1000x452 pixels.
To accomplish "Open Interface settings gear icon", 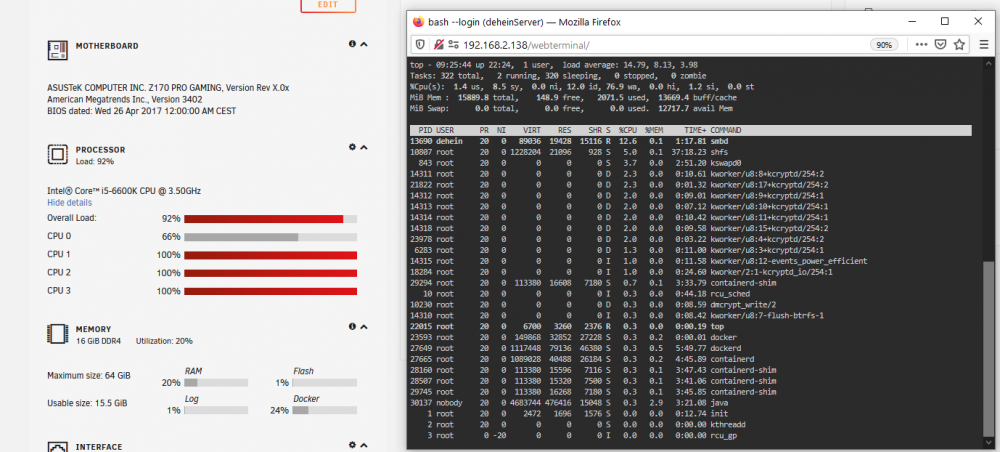I will tap(352, 445).
